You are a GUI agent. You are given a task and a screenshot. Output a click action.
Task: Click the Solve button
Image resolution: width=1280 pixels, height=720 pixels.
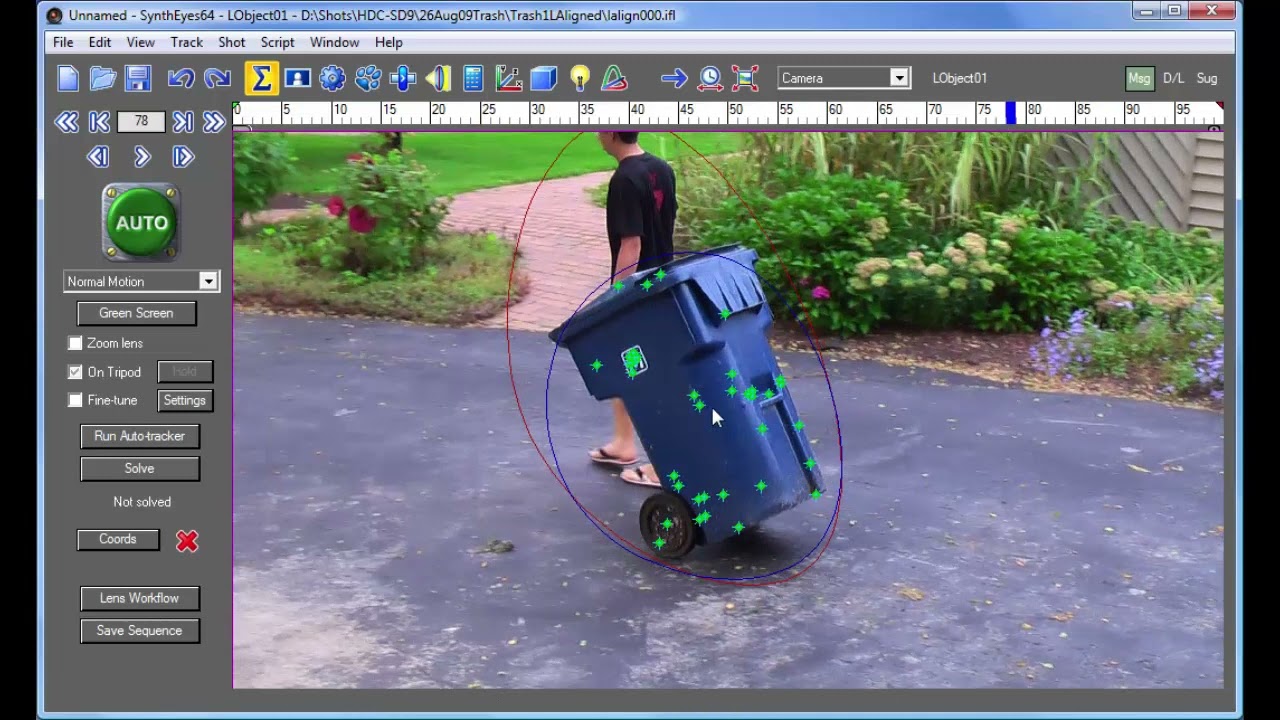[x=140, y=468]
